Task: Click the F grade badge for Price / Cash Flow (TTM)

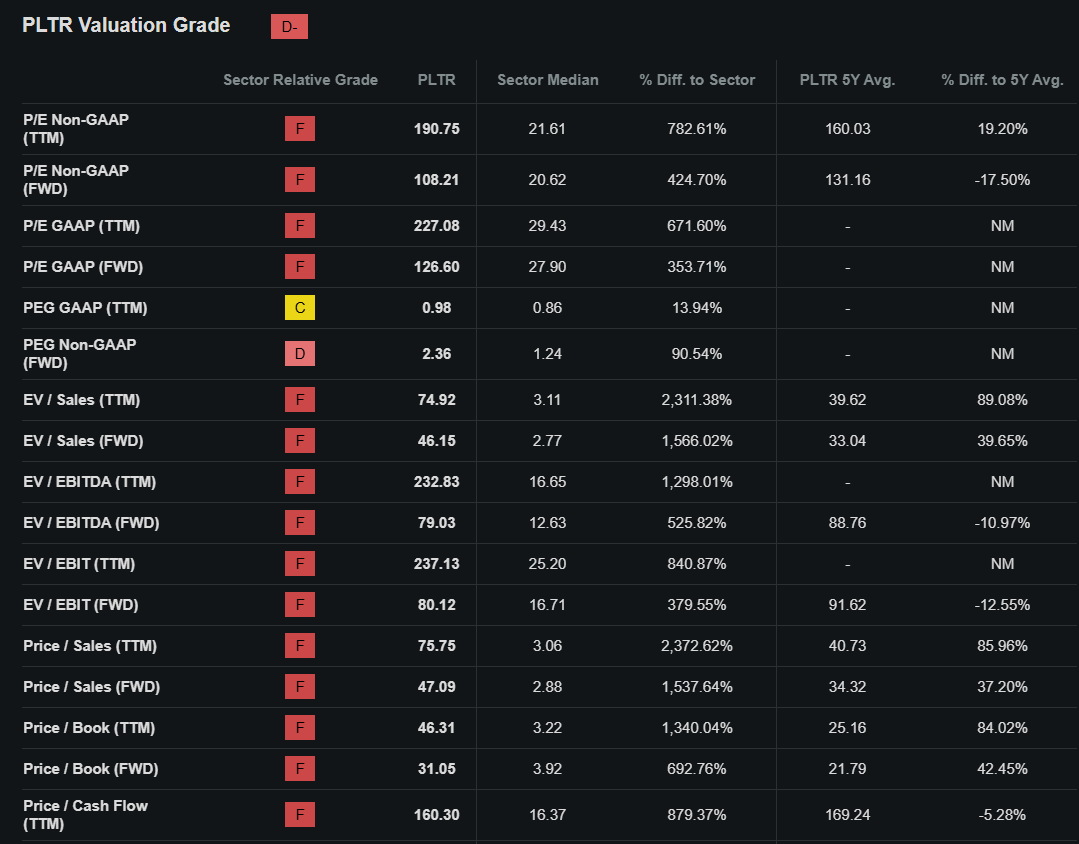Action: [300, 815]
